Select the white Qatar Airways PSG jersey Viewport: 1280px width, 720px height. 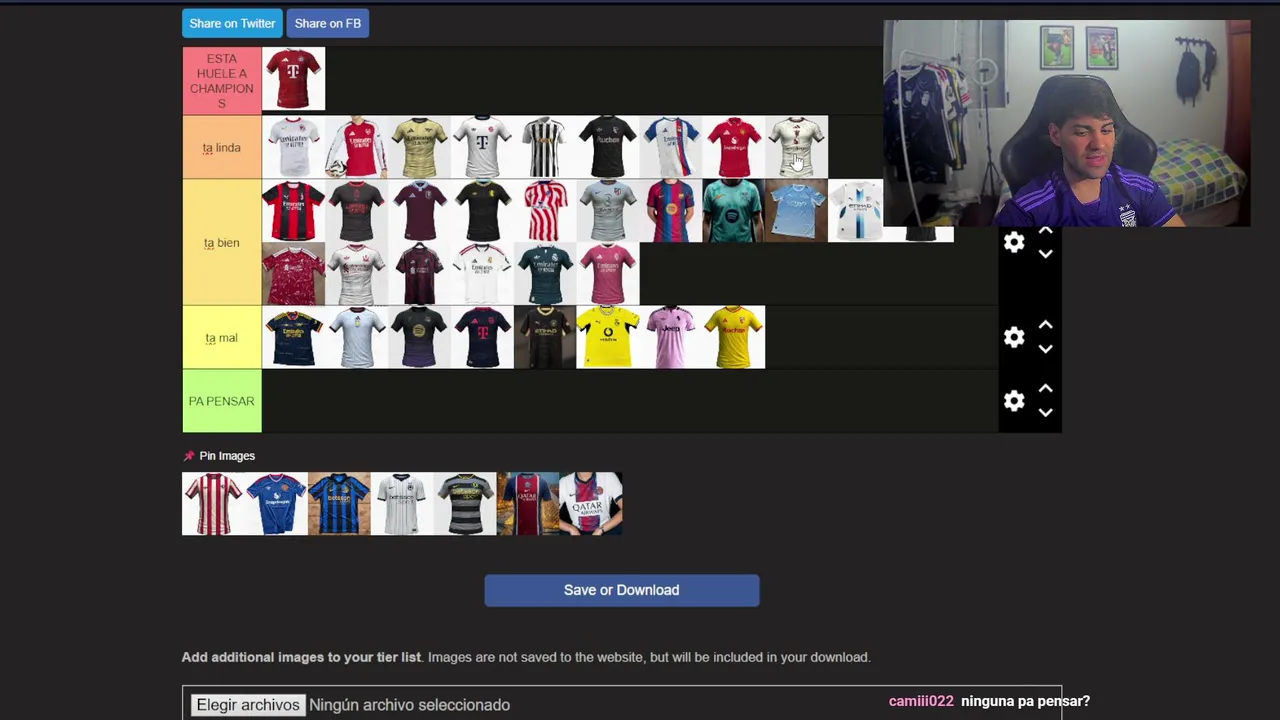tap(591, 504)
